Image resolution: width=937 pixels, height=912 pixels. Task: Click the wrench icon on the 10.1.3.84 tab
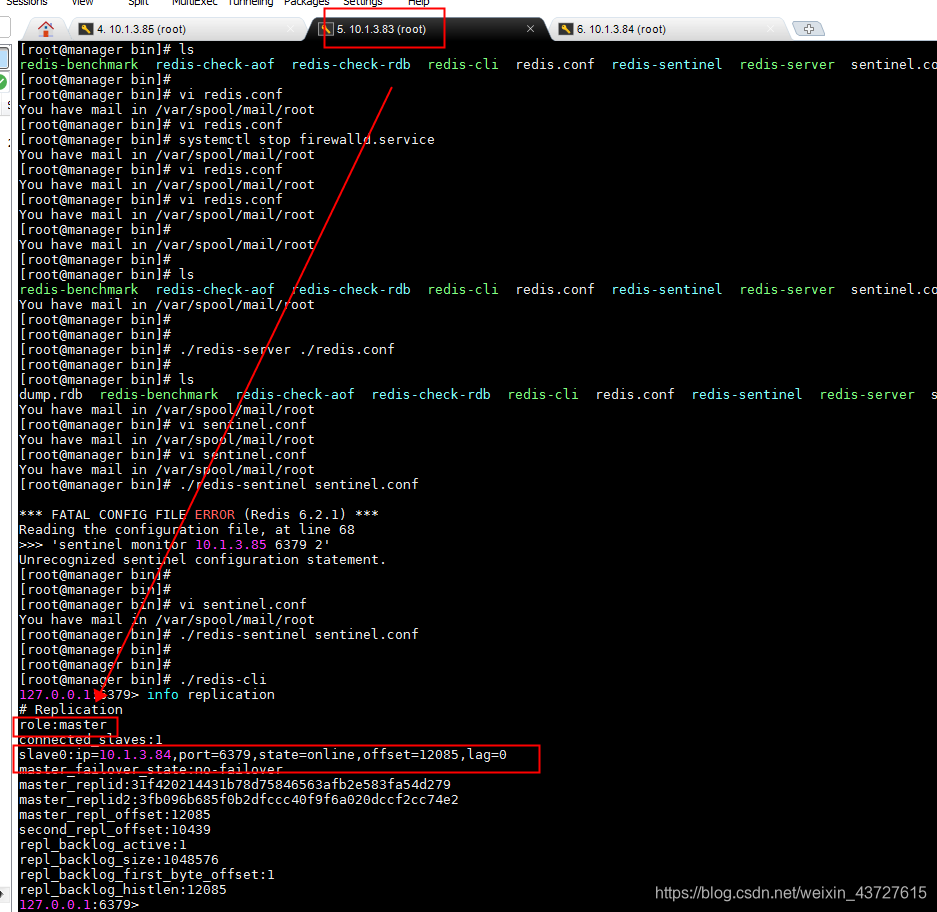(565, 29)
